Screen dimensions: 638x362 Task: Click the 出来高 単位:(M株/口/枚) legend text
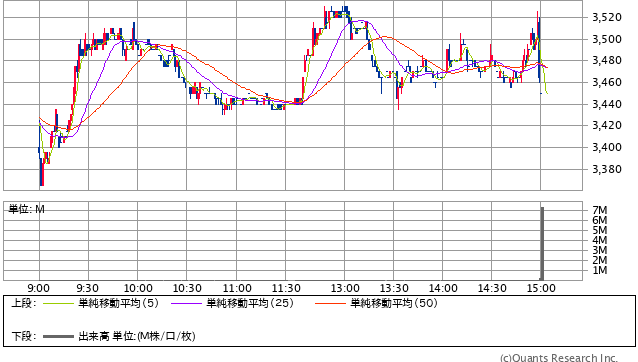(x=137, y=336)
